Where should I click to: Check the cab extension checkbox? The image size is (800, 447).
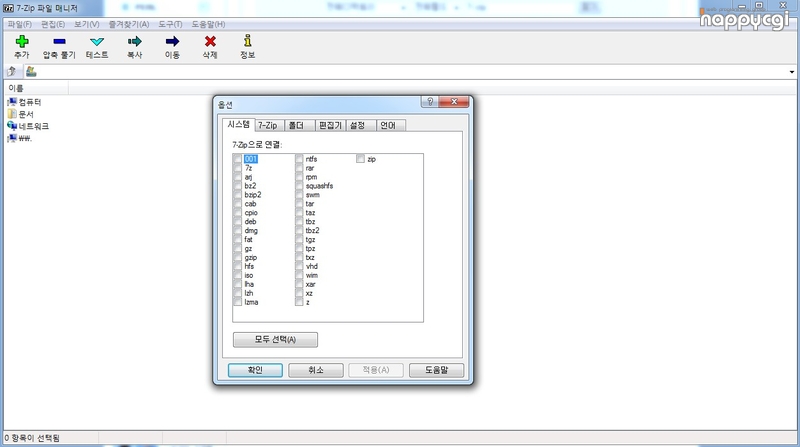point(237,204)
